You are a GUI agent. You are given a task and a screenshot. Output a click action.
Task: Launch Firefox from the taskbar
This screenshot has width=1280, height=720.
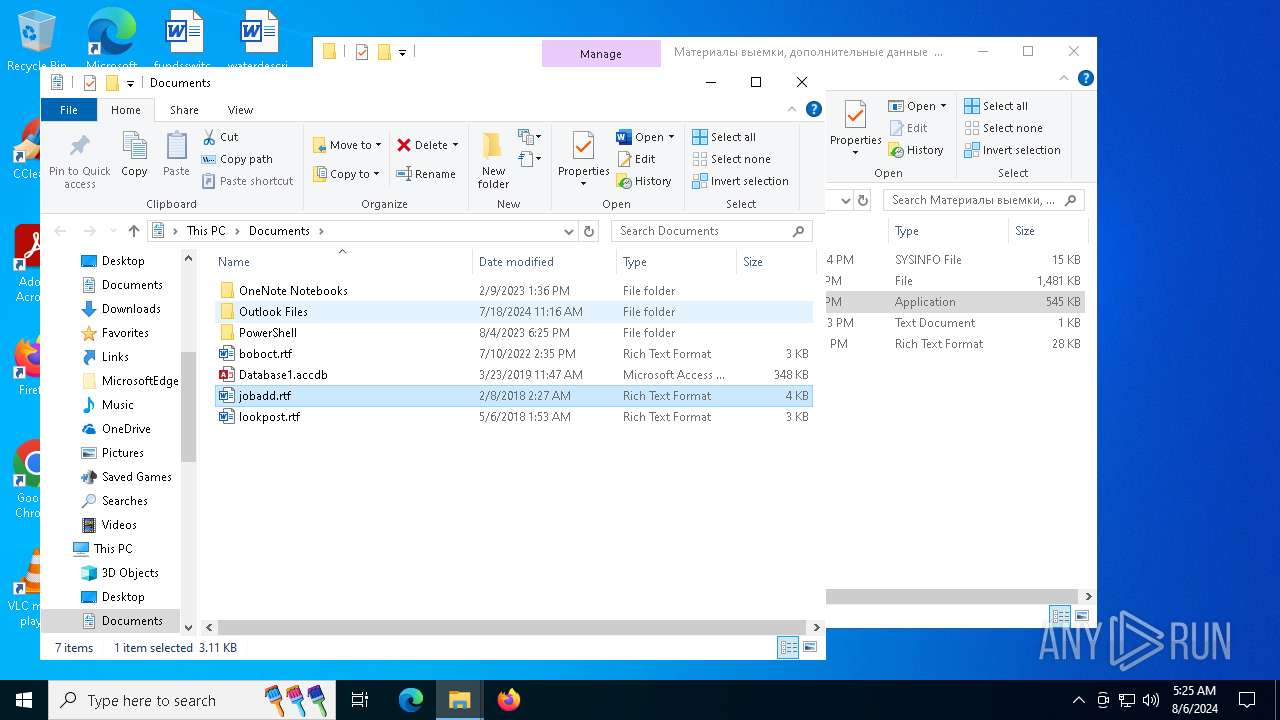(509, 700)
